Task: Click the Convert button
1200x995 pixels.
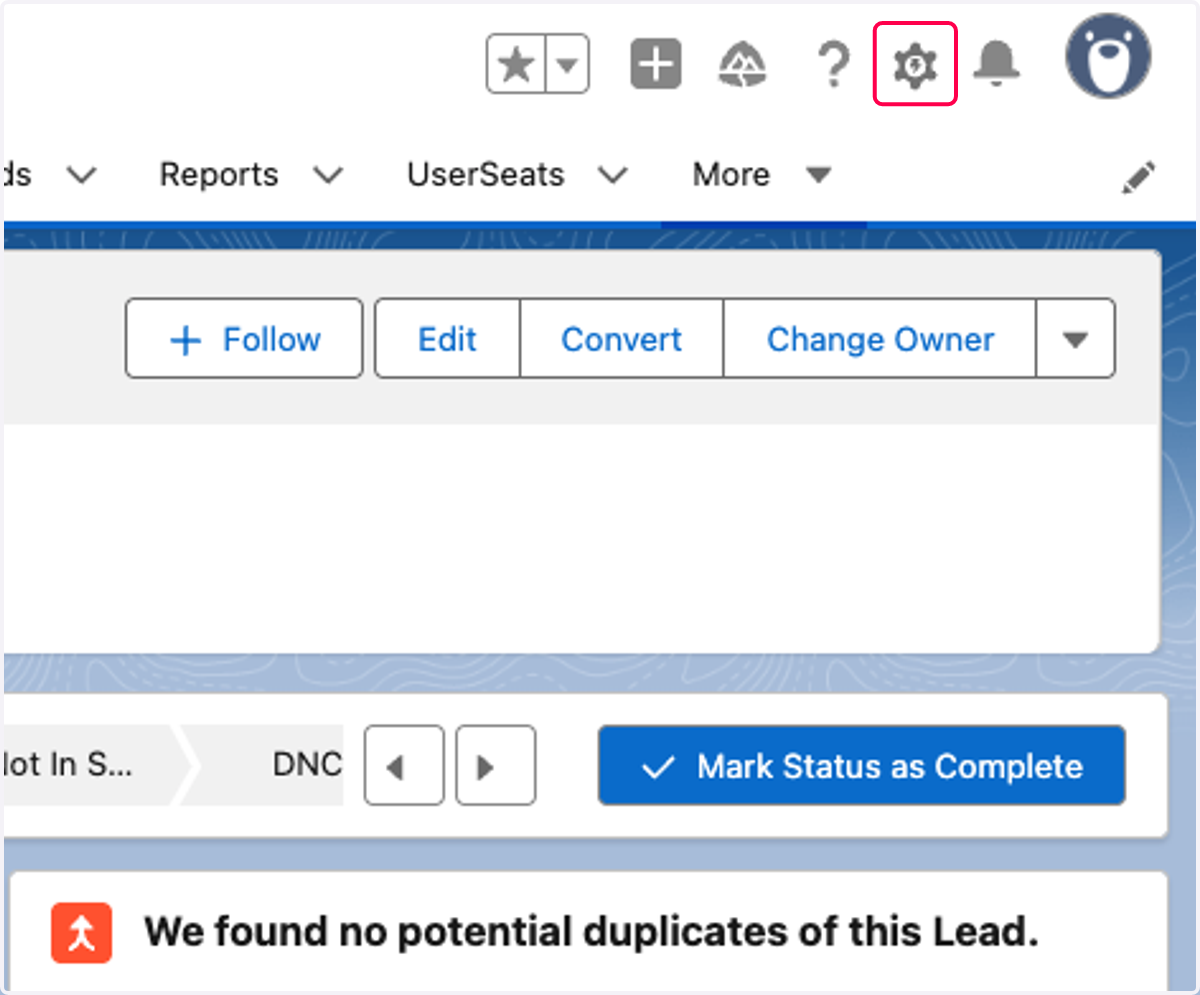Action: [x=621, y=339]
